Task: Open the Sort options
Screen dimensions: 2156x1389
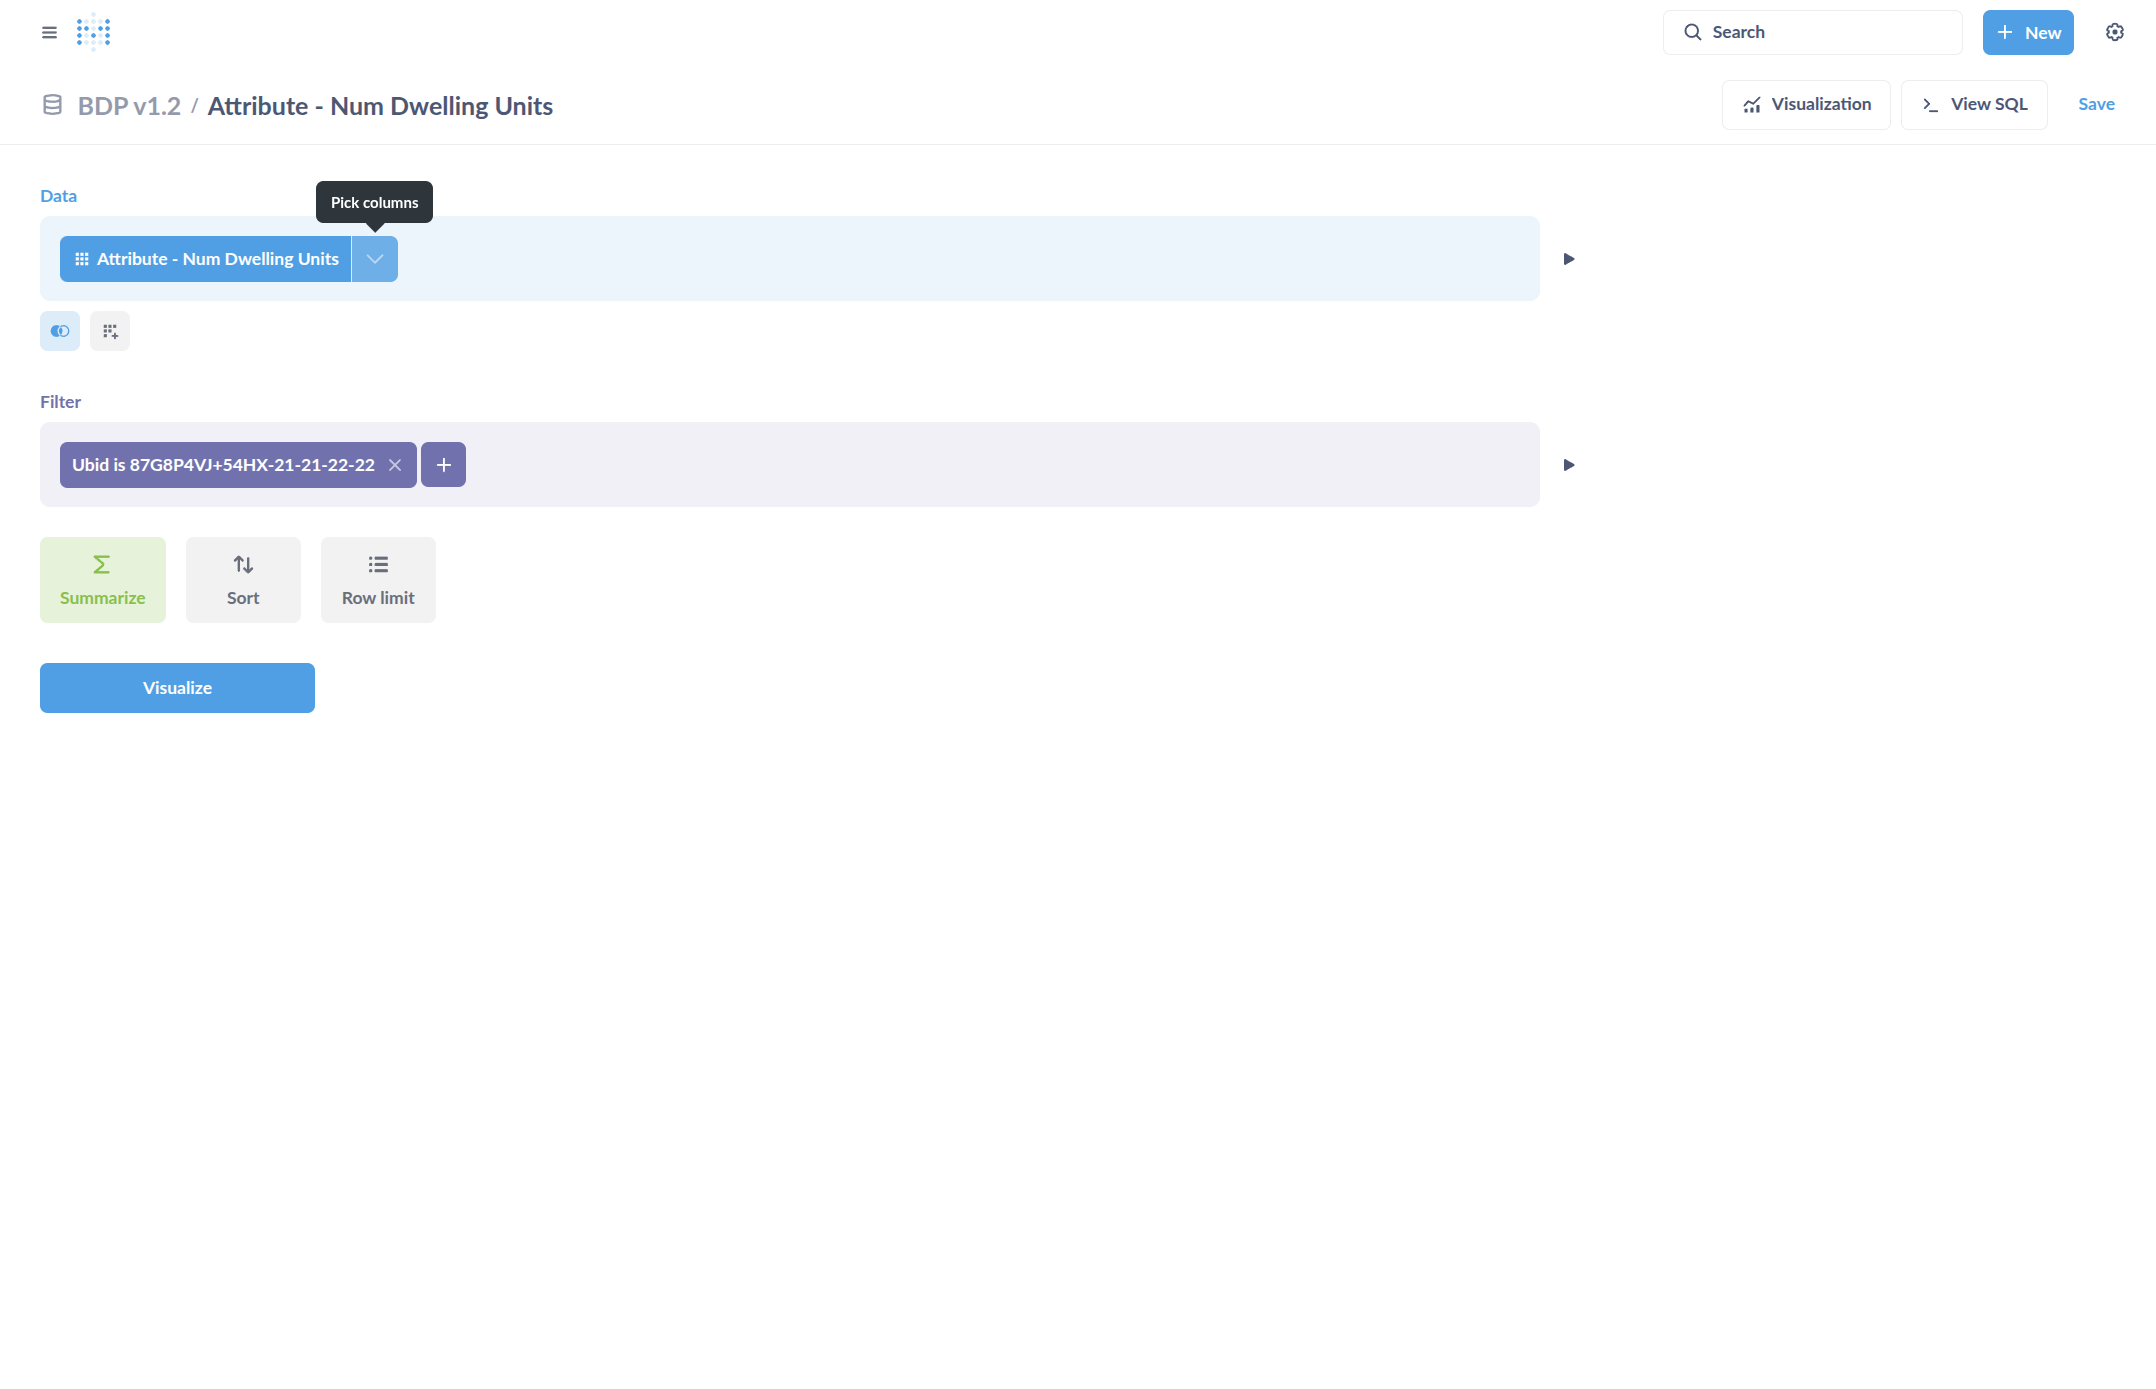Action: tap(242, 579)
